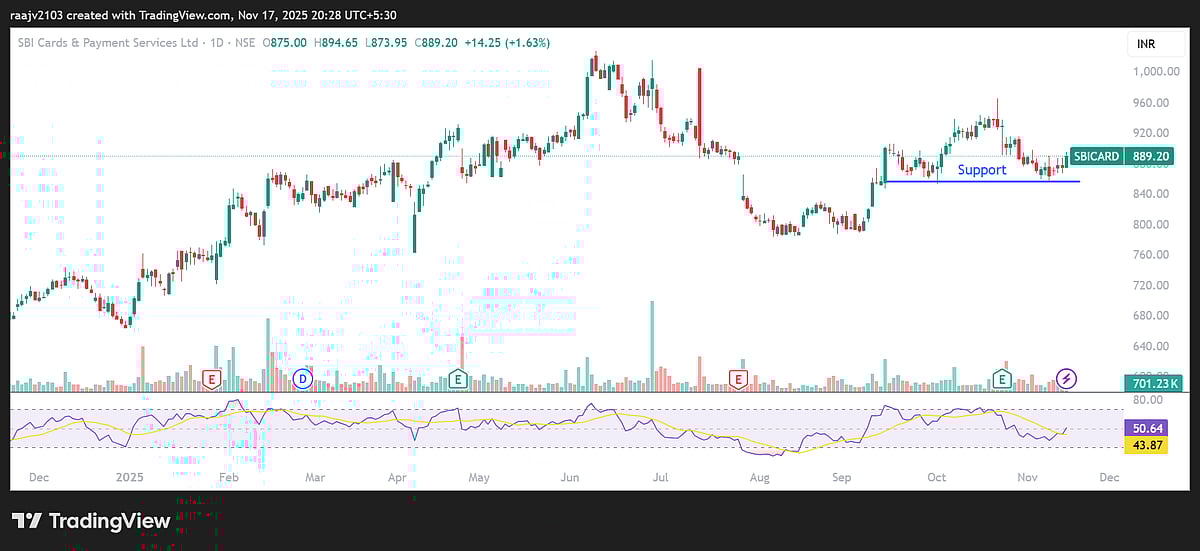Screen dimensions: 1200x551
Task: Click the NSE exchange label in title
Action: point(243,43)
